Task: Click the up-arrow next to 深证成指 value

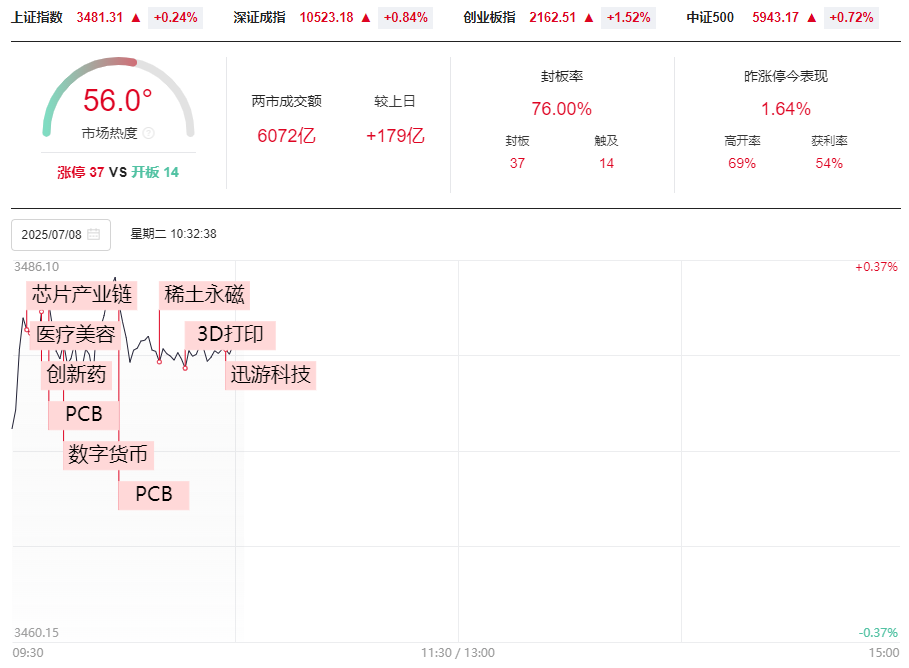Action: pos(366,18)
